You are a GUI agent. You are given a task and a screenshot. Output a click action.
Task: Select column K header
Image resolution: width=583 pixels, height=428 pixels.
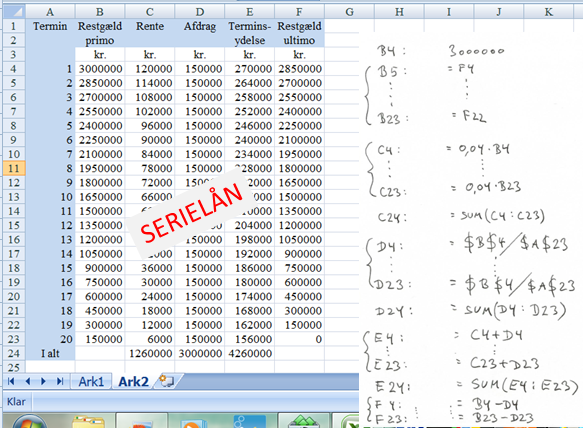coord(548,12)
